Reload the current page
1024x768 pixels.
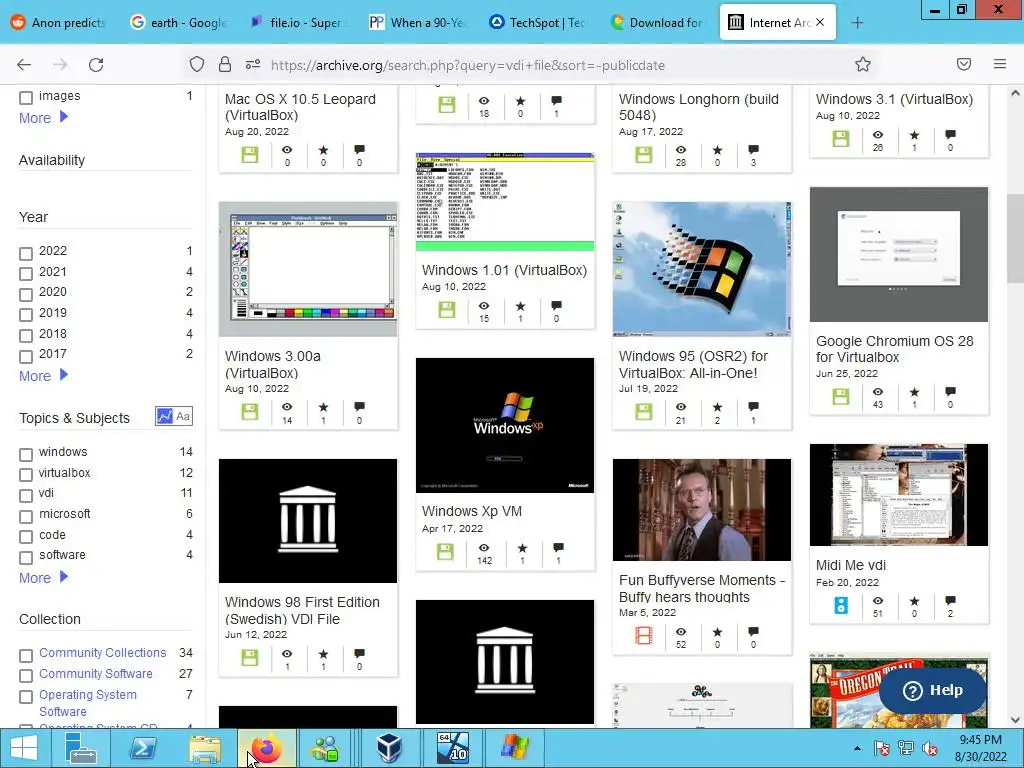pyautogui.click(x=96, y=65)
